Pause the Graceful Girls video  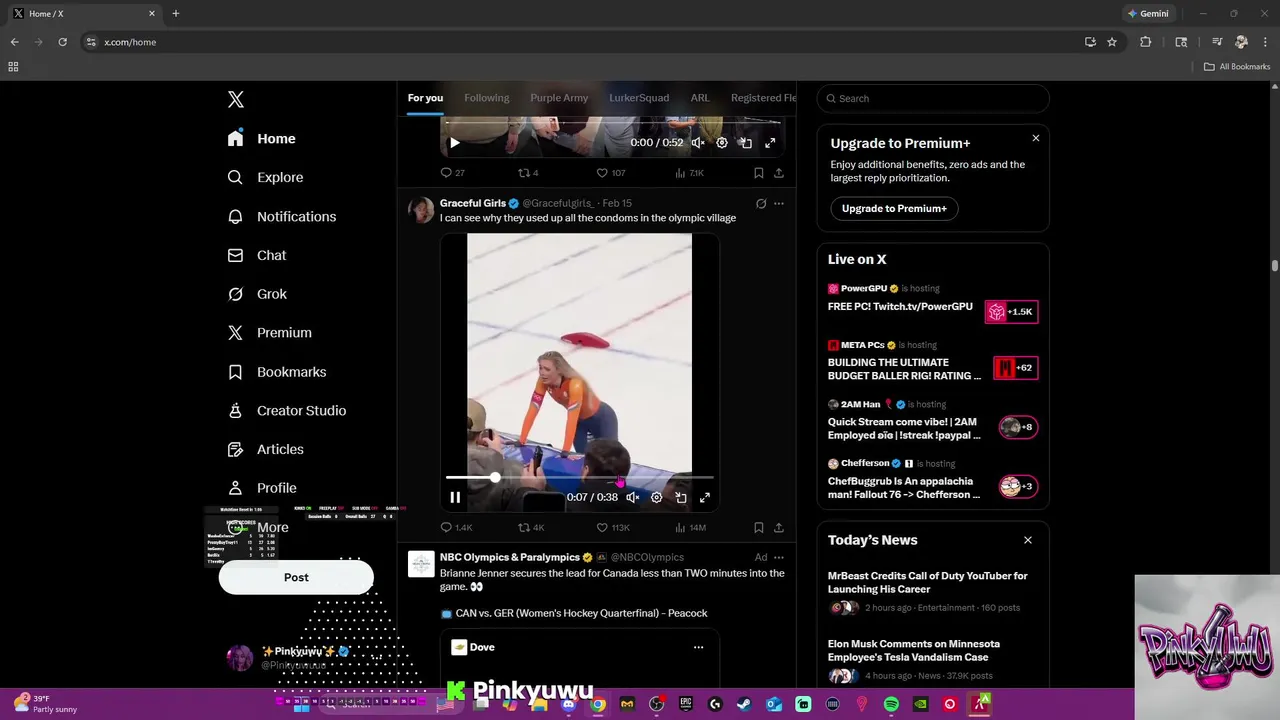[455, 497]
